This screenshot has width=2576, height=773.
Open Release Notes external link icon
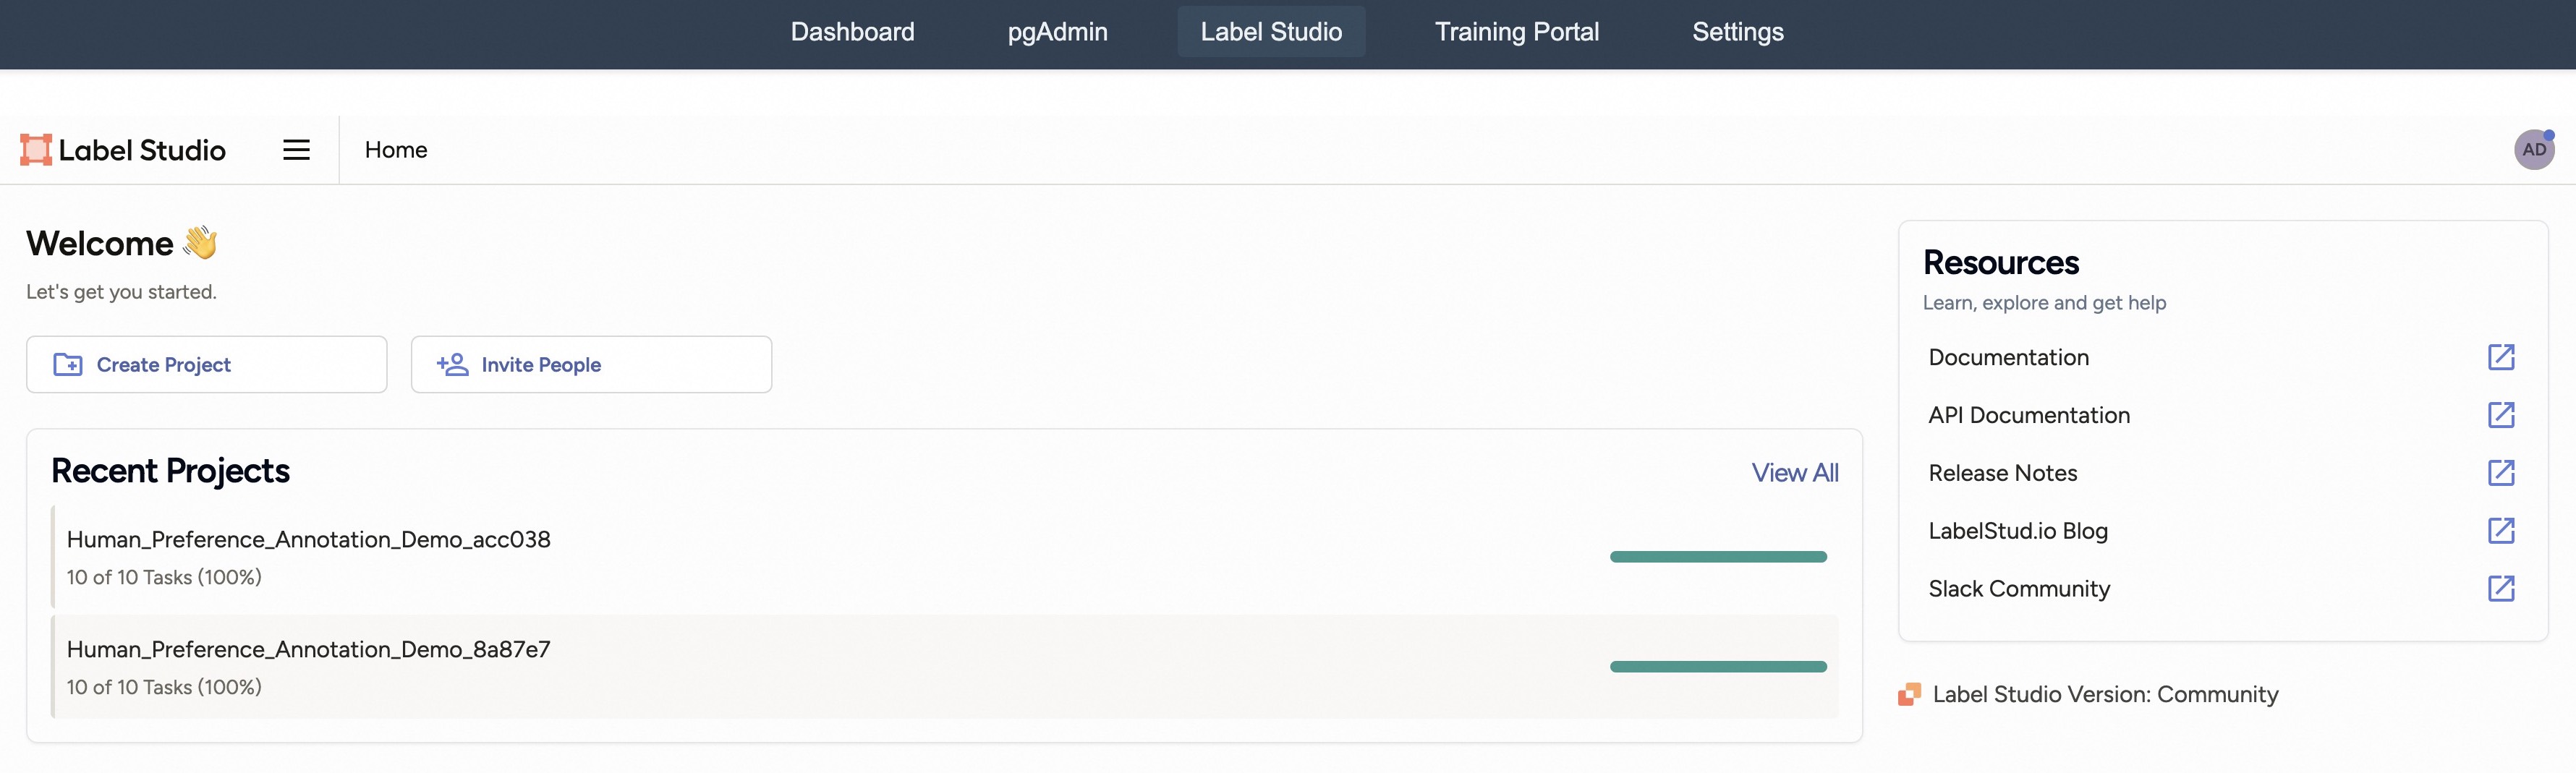[x=2500, y=473]
